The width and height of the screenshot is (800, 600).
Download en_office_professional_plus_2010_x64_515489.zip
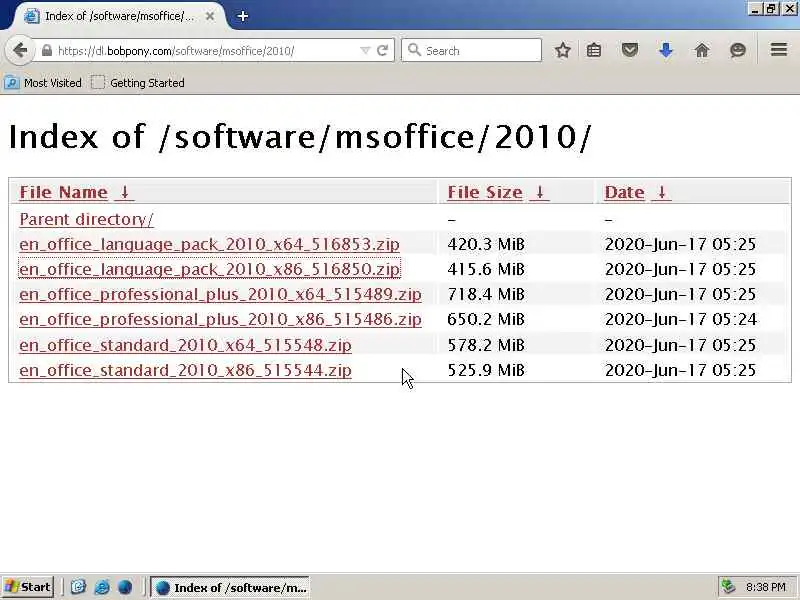[220, 294]
